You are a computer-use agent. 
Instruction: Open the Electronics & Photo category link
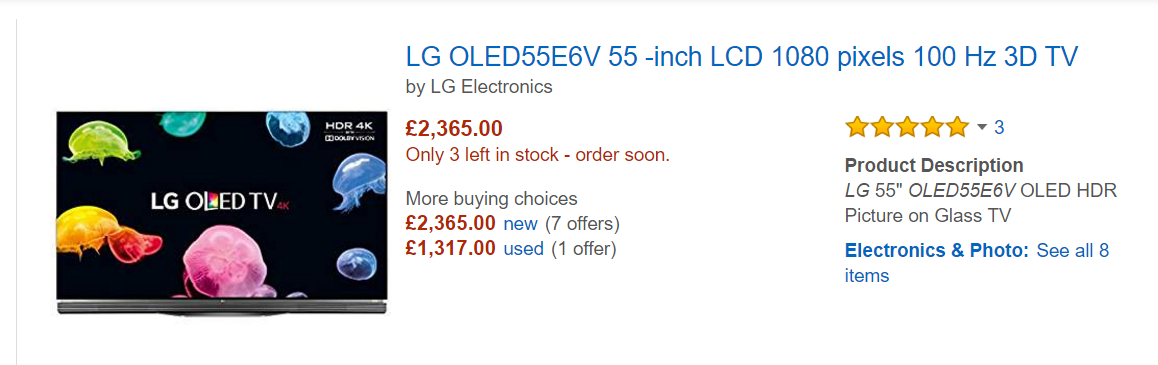[936, 250]
